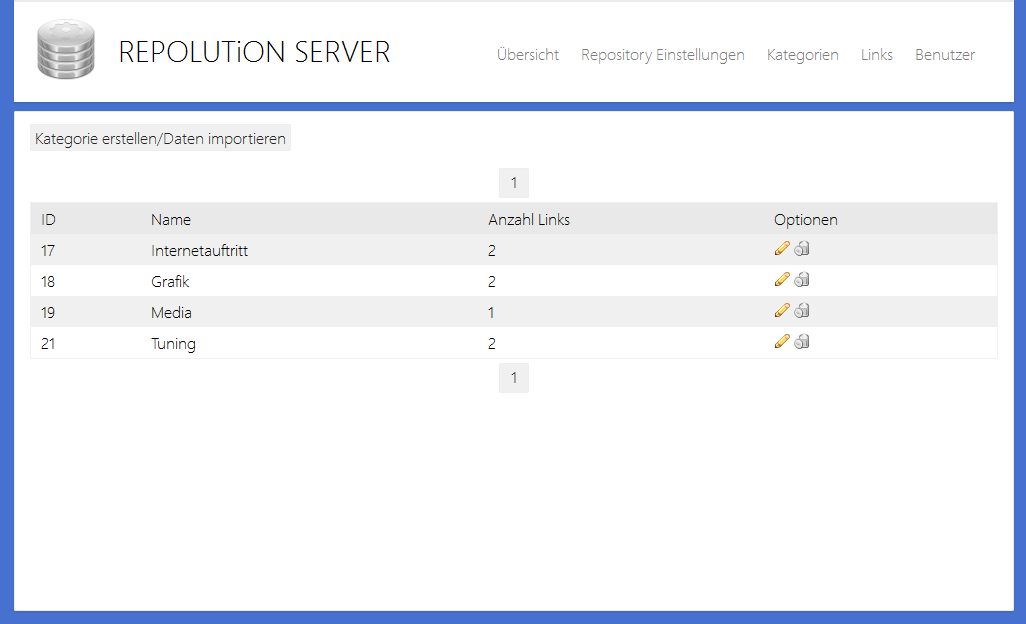Open the Benutzer section
The width and height of the screenshot is (1026, 624).
click(944, 55)
